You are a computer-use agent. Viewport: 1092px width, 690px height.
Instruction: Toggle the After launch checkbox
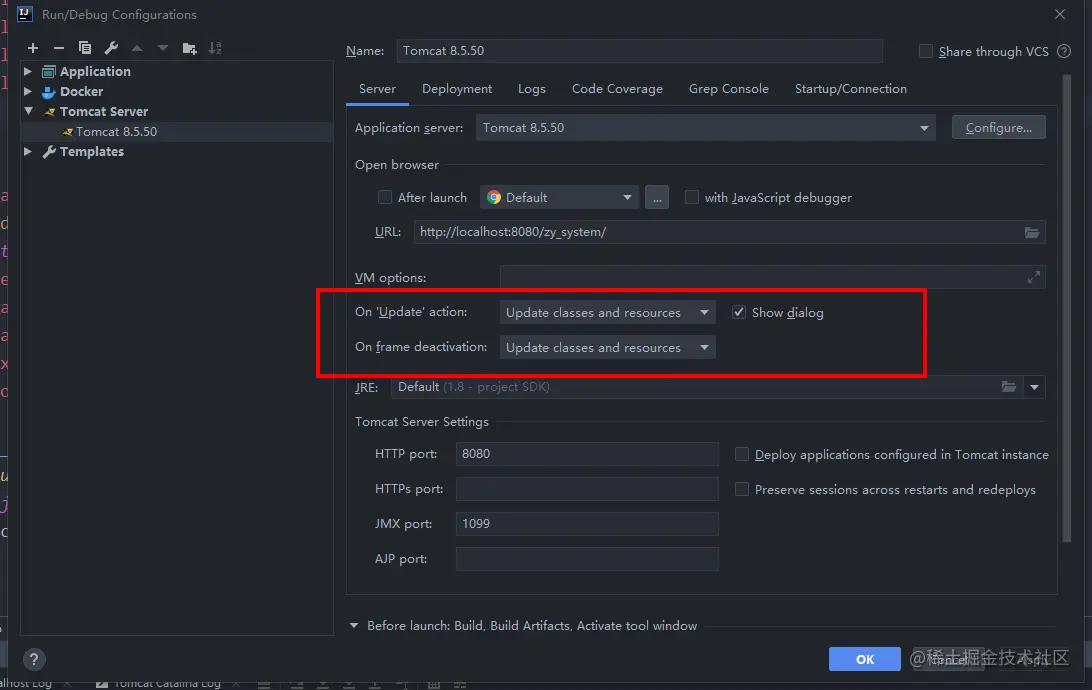pos(384,198)
